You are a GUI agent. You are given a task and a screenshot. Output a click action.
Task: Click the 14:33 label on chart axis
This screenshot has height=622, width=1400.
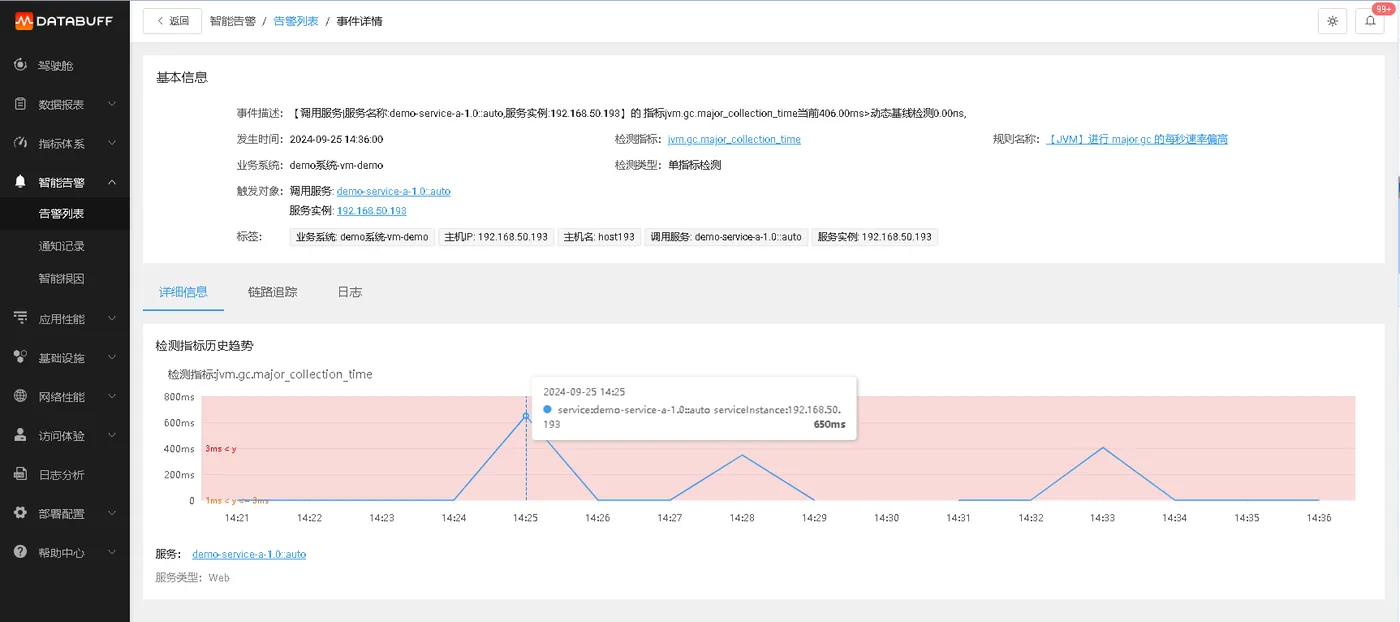(1103, 518)
